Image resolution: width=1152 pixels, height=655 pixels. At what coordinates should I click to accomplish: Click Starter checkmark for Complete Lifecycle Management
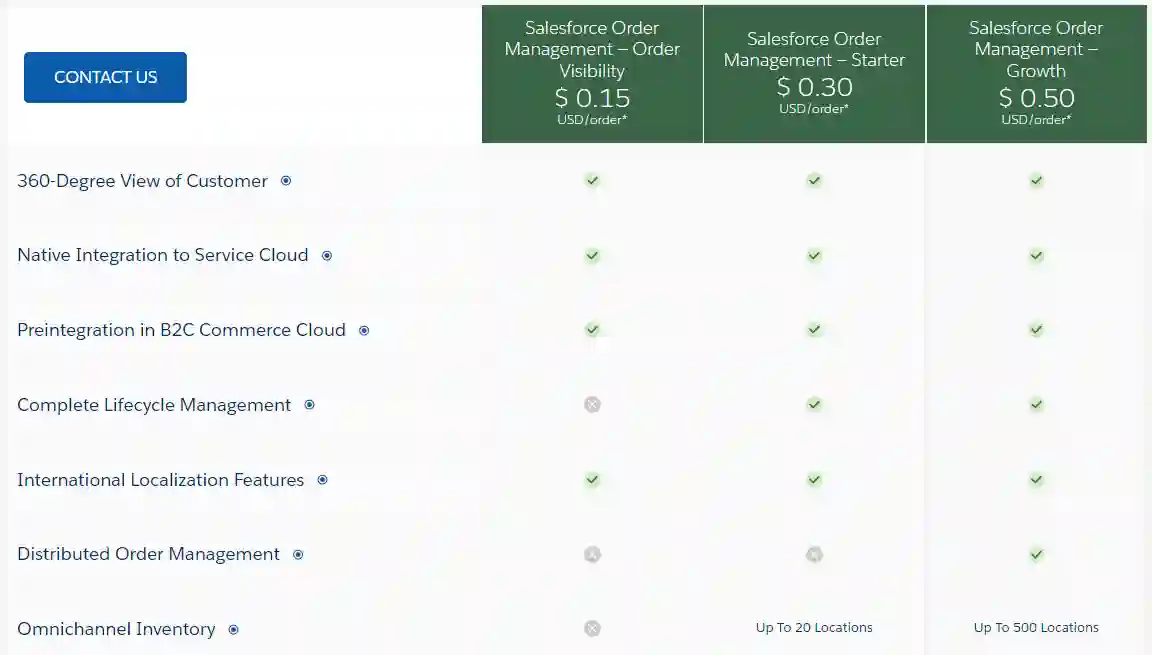tap(814, 405)
